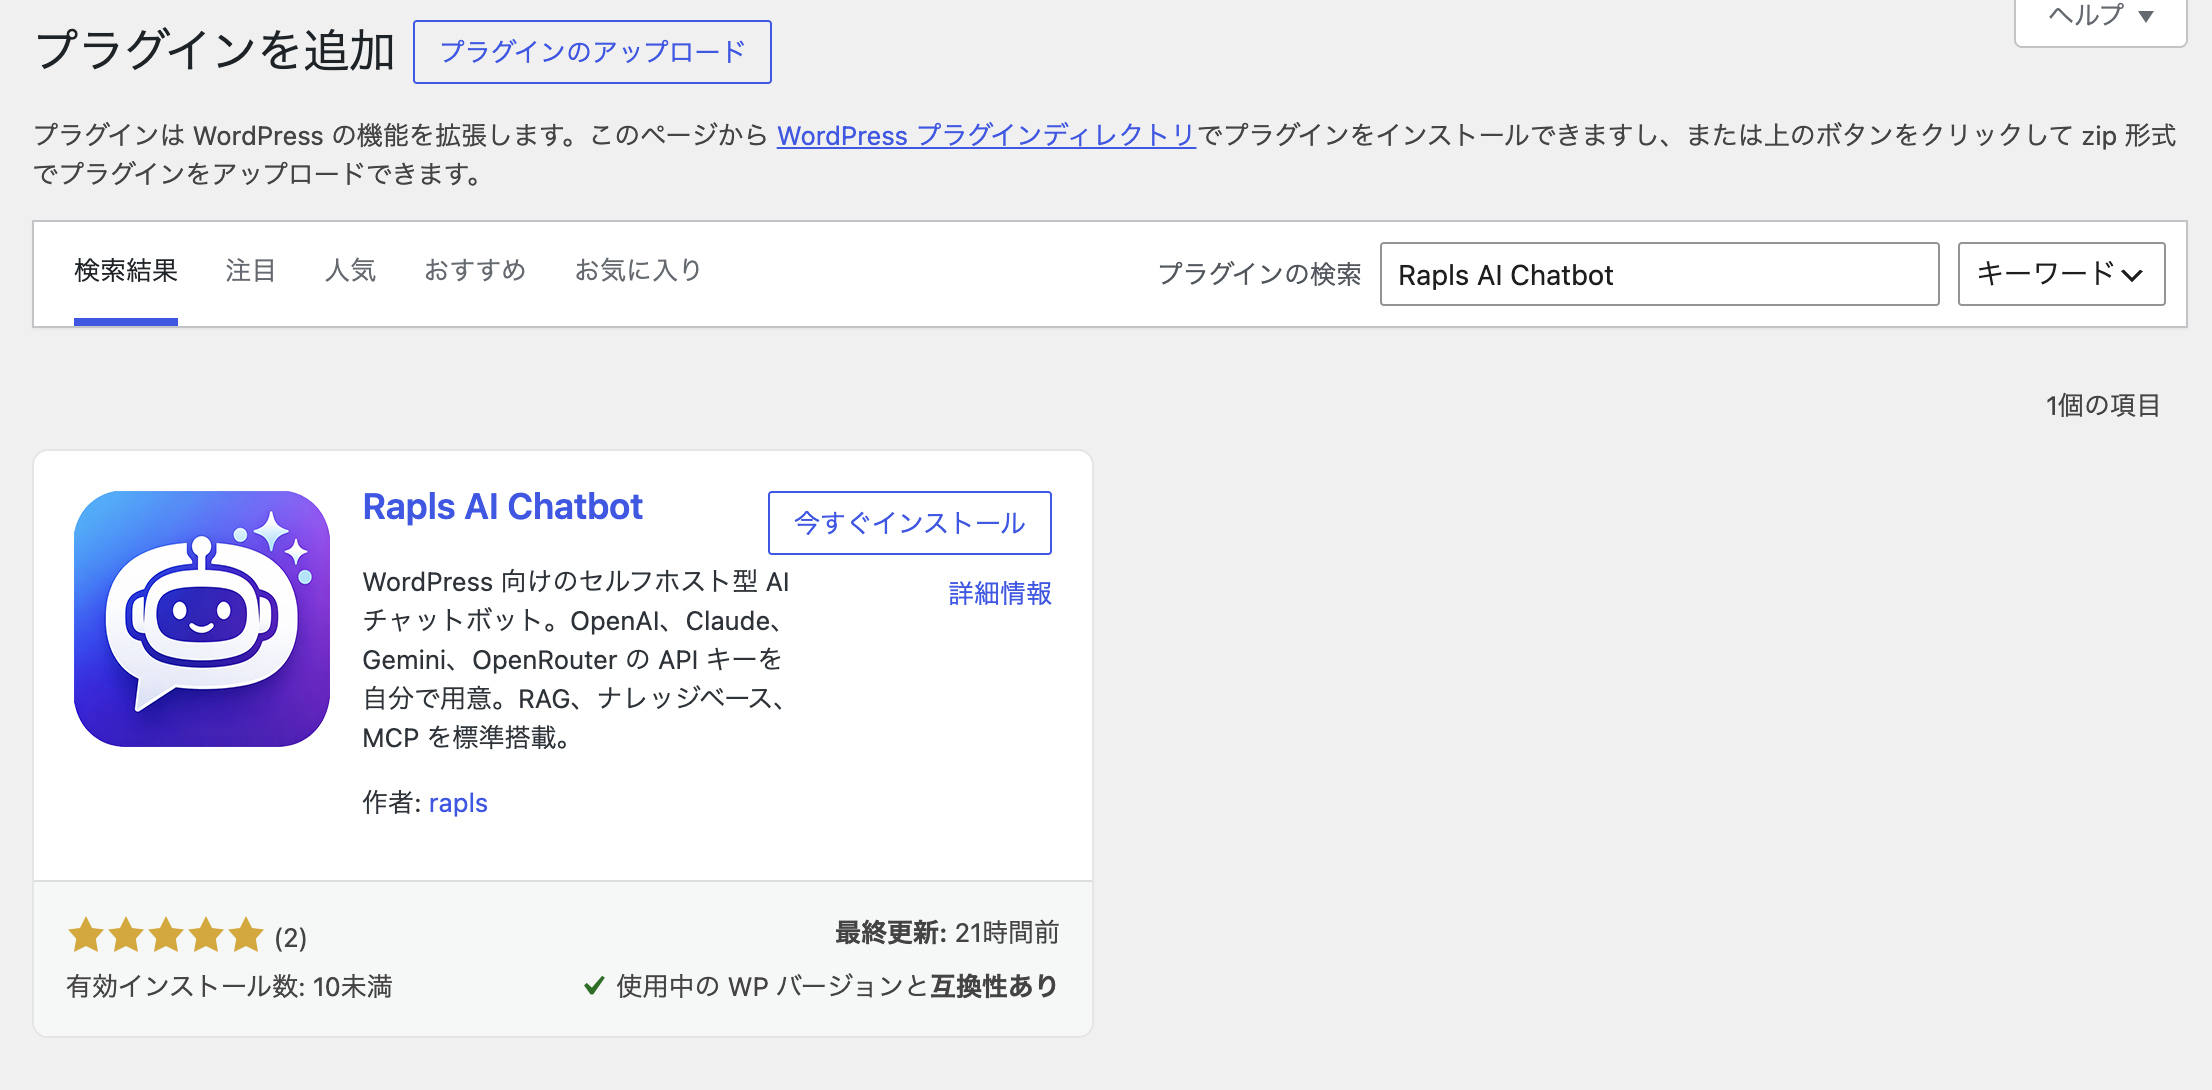Focus the plugin search input field
Screen dimensions: 2212x1090
pyautogui.click(x=1659, y=274)
